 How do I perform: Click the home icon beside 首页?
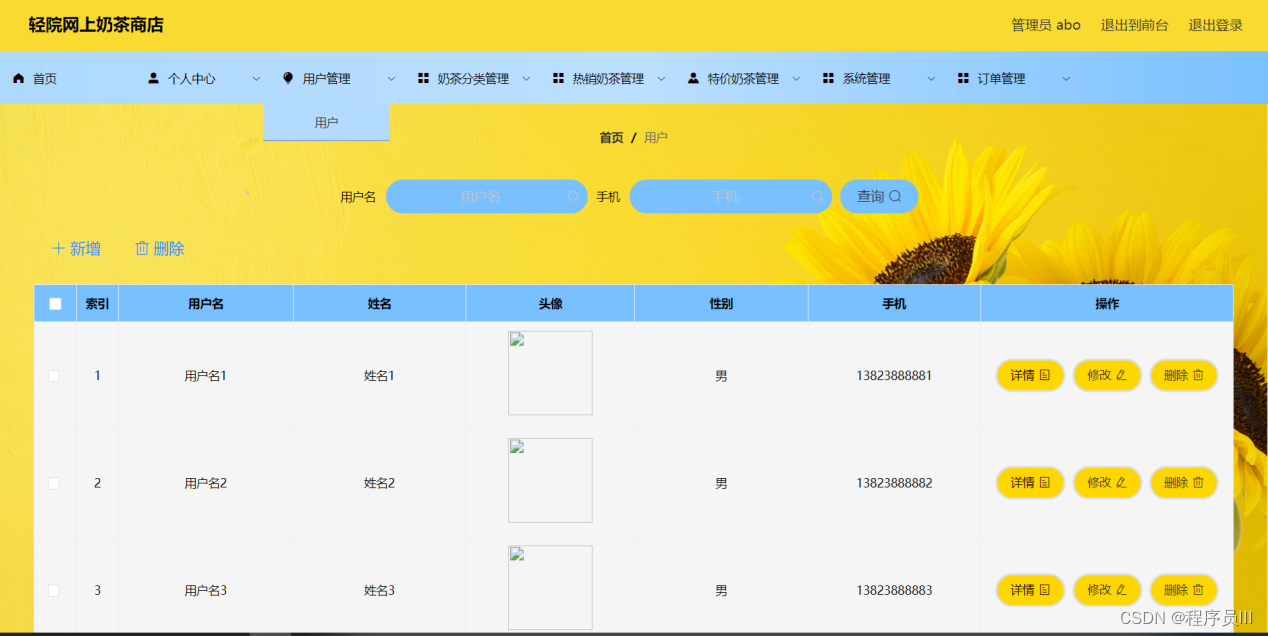tap(17, 77)
